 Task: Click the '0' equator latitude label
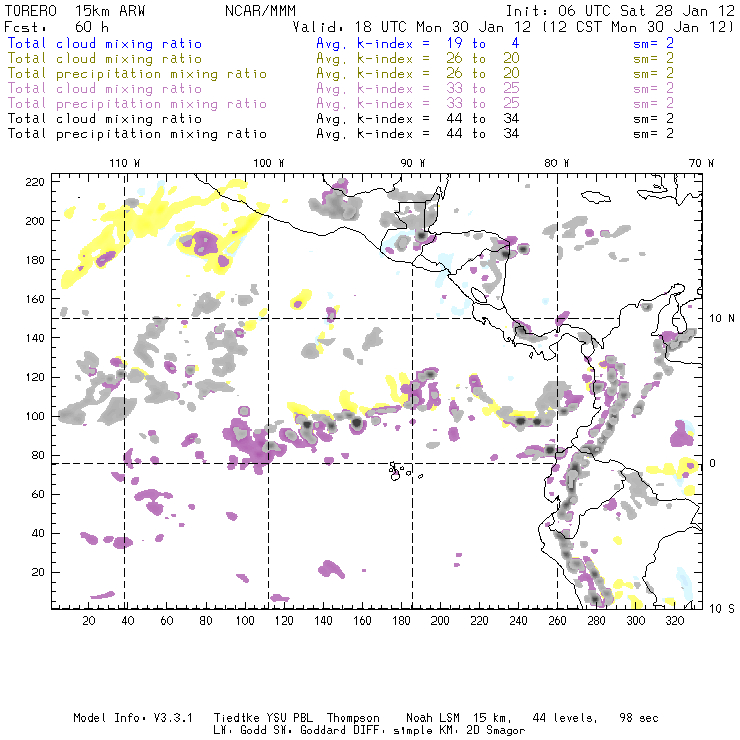pyautogui.click(x=713, y=463)
